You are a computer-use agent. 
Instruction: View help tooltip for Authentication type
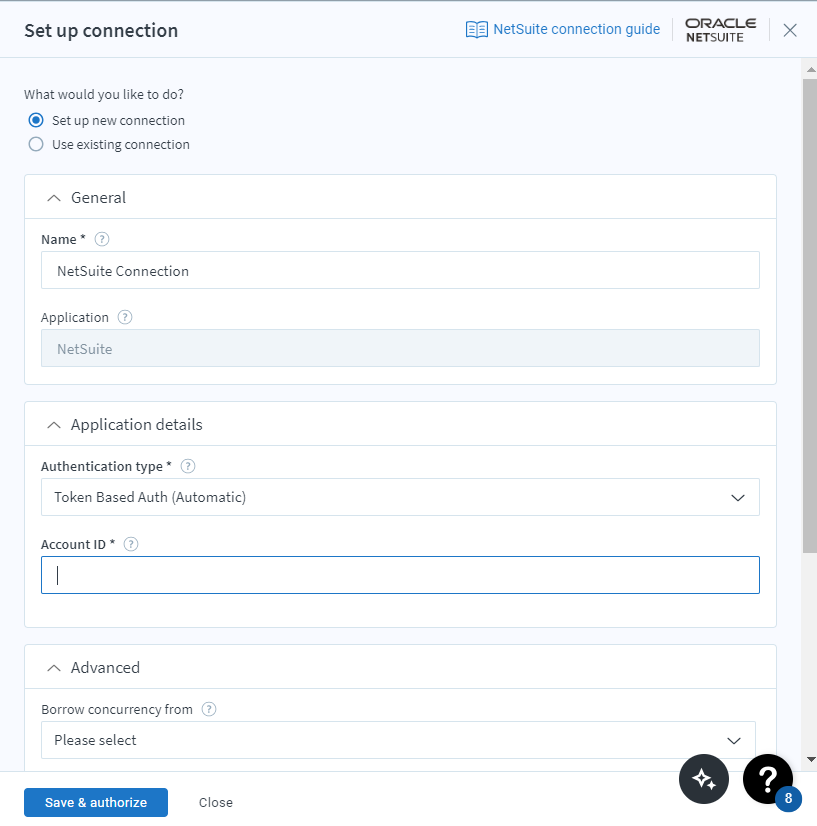(x=187, y=466)
